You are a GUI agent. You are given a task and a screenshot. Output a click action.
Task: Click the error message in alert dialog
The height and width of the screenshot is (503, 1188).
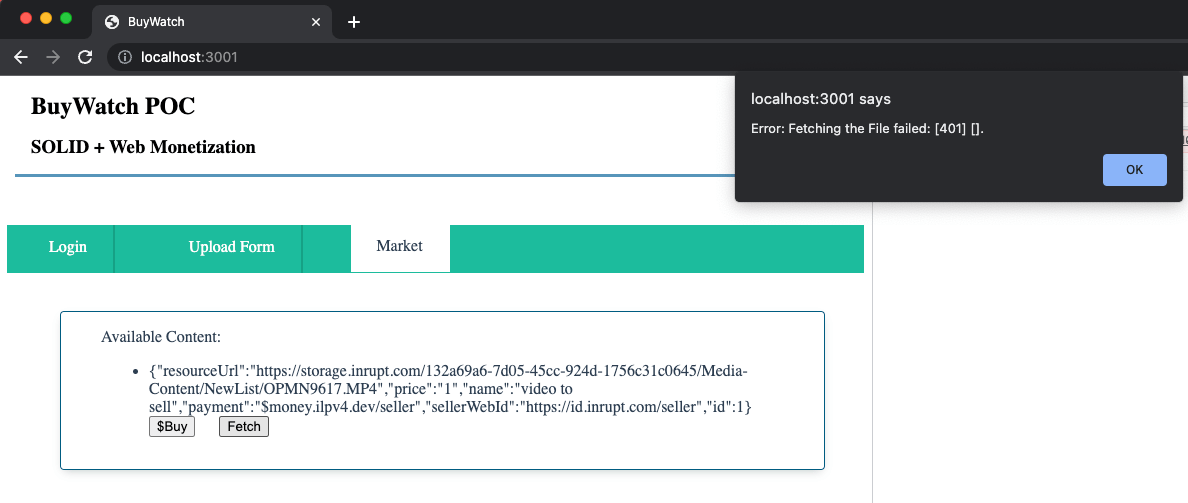[x=868, y=129]
